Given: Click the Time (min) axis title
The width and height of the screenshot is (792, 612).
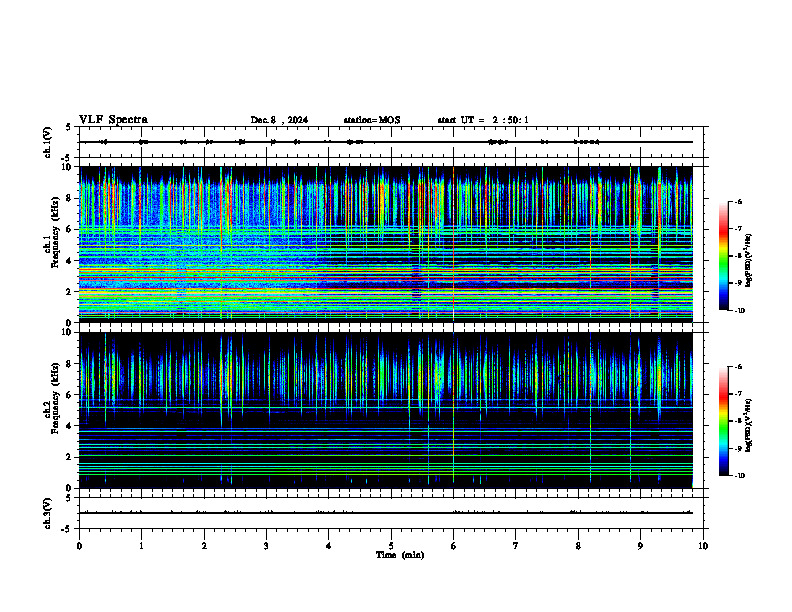Looking at the screenshot, I should 400,555.
